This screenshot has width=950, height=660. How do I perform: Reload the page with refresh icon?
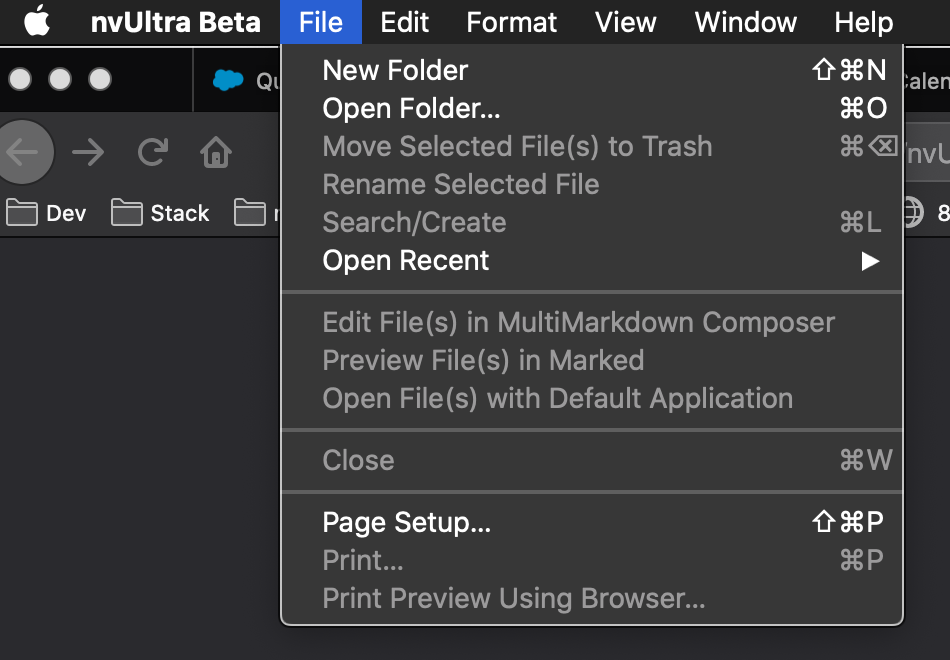(152, 152)
